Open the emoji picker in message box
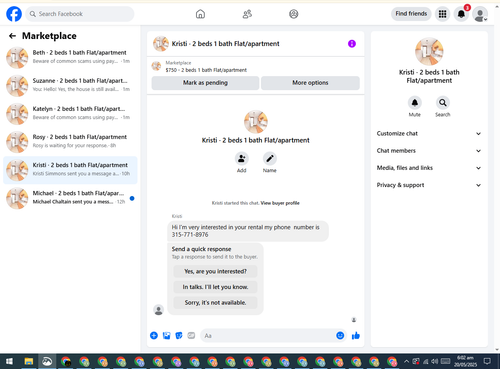500x369 pixels. click(x=340, y=335)
